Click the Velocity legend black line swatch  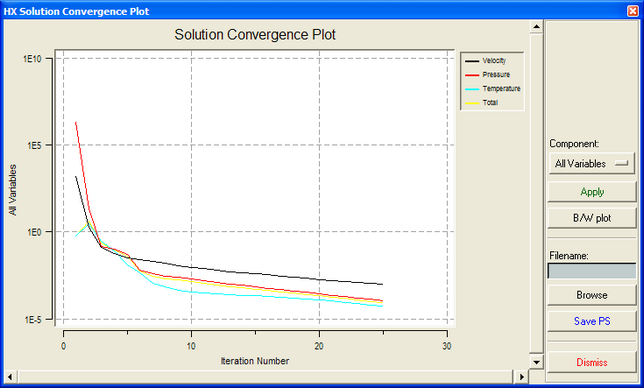tap(472, 61)
